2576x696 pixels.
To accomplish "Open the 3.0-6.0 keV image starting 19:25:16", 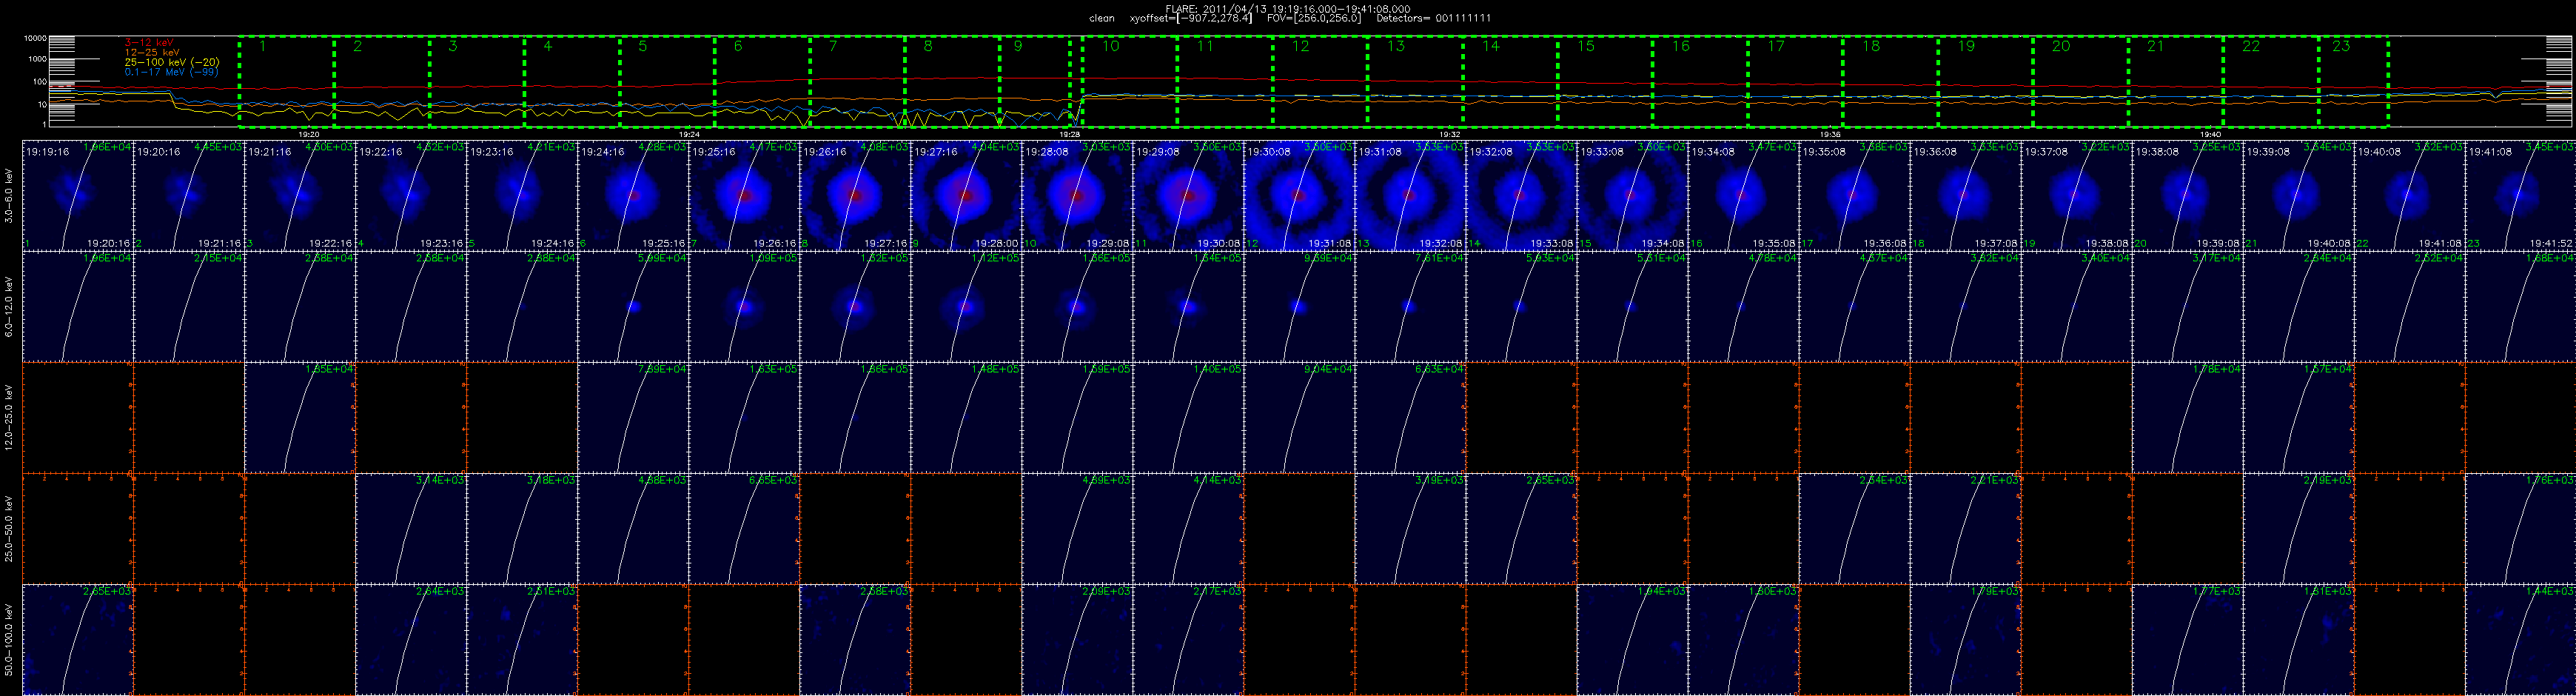I will pyautogui.click(x=744, y=195).
